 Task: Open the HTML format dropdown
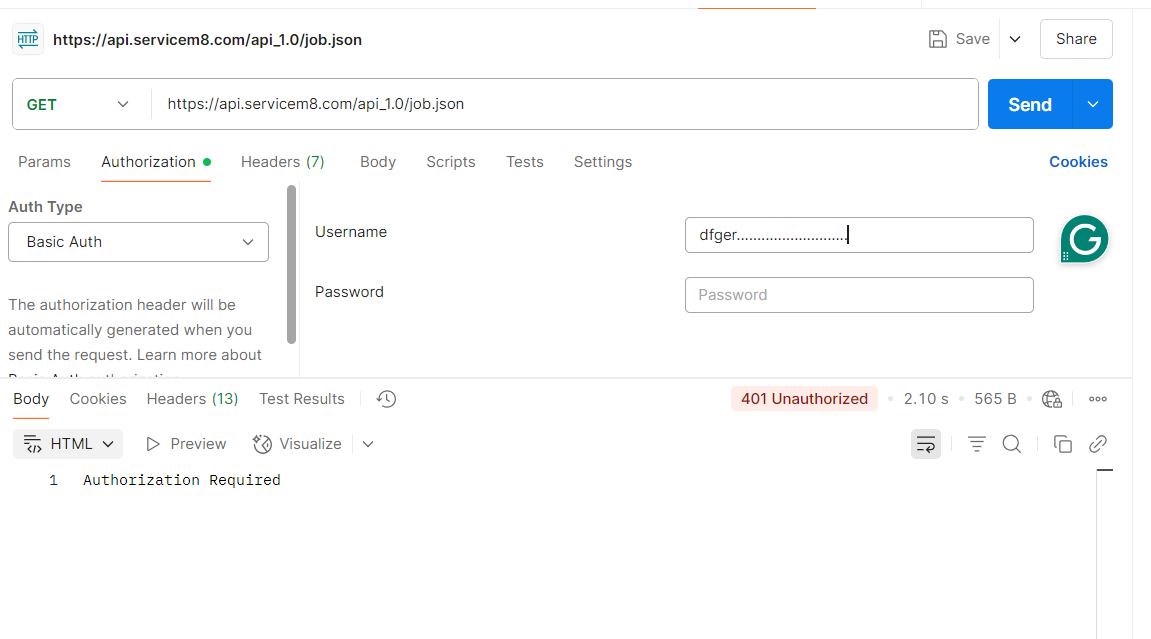[x=68, y=444]
